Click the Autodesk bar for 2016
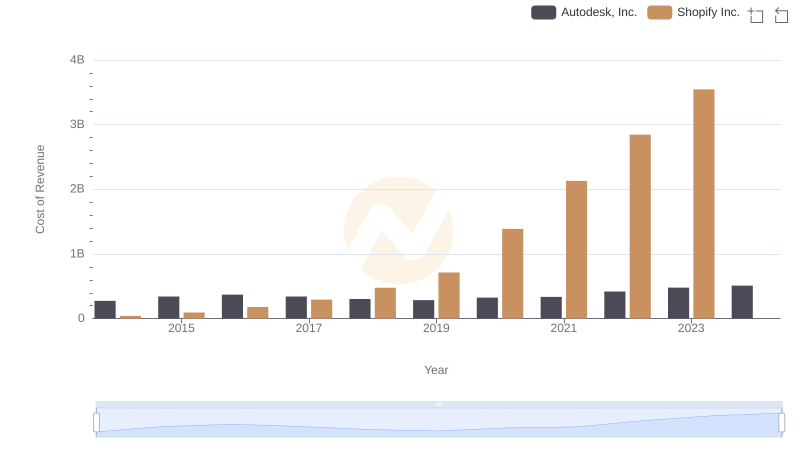The width and height of the screenshot is (800, 461). pos(233,306)
